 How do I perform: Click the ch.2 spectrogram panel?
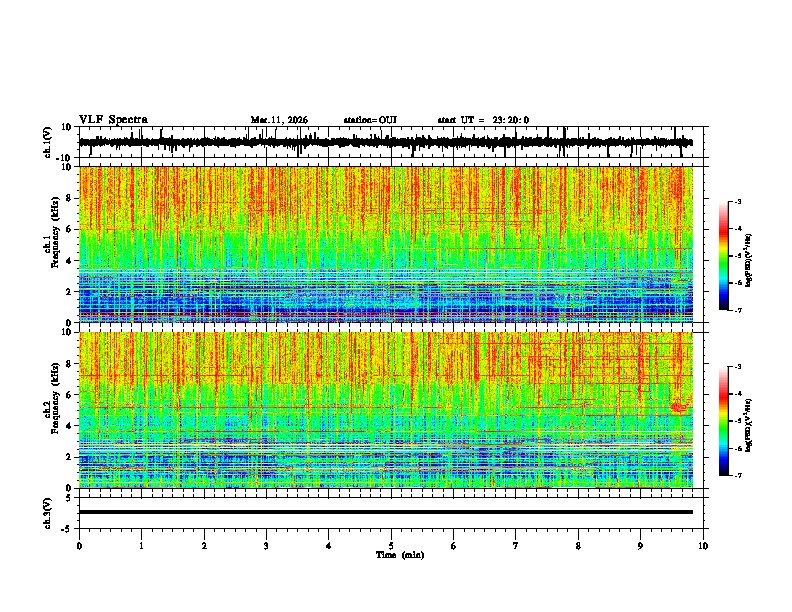coord(385,410)
